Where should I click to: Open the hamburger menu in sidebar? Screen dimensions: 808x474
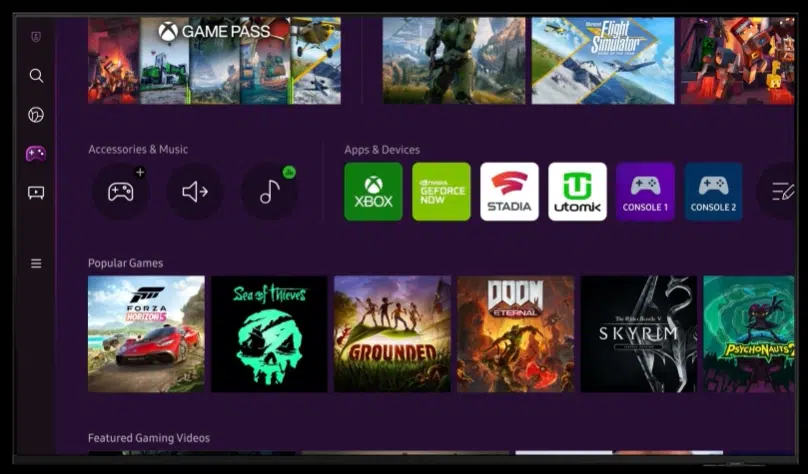coord(36,264)
